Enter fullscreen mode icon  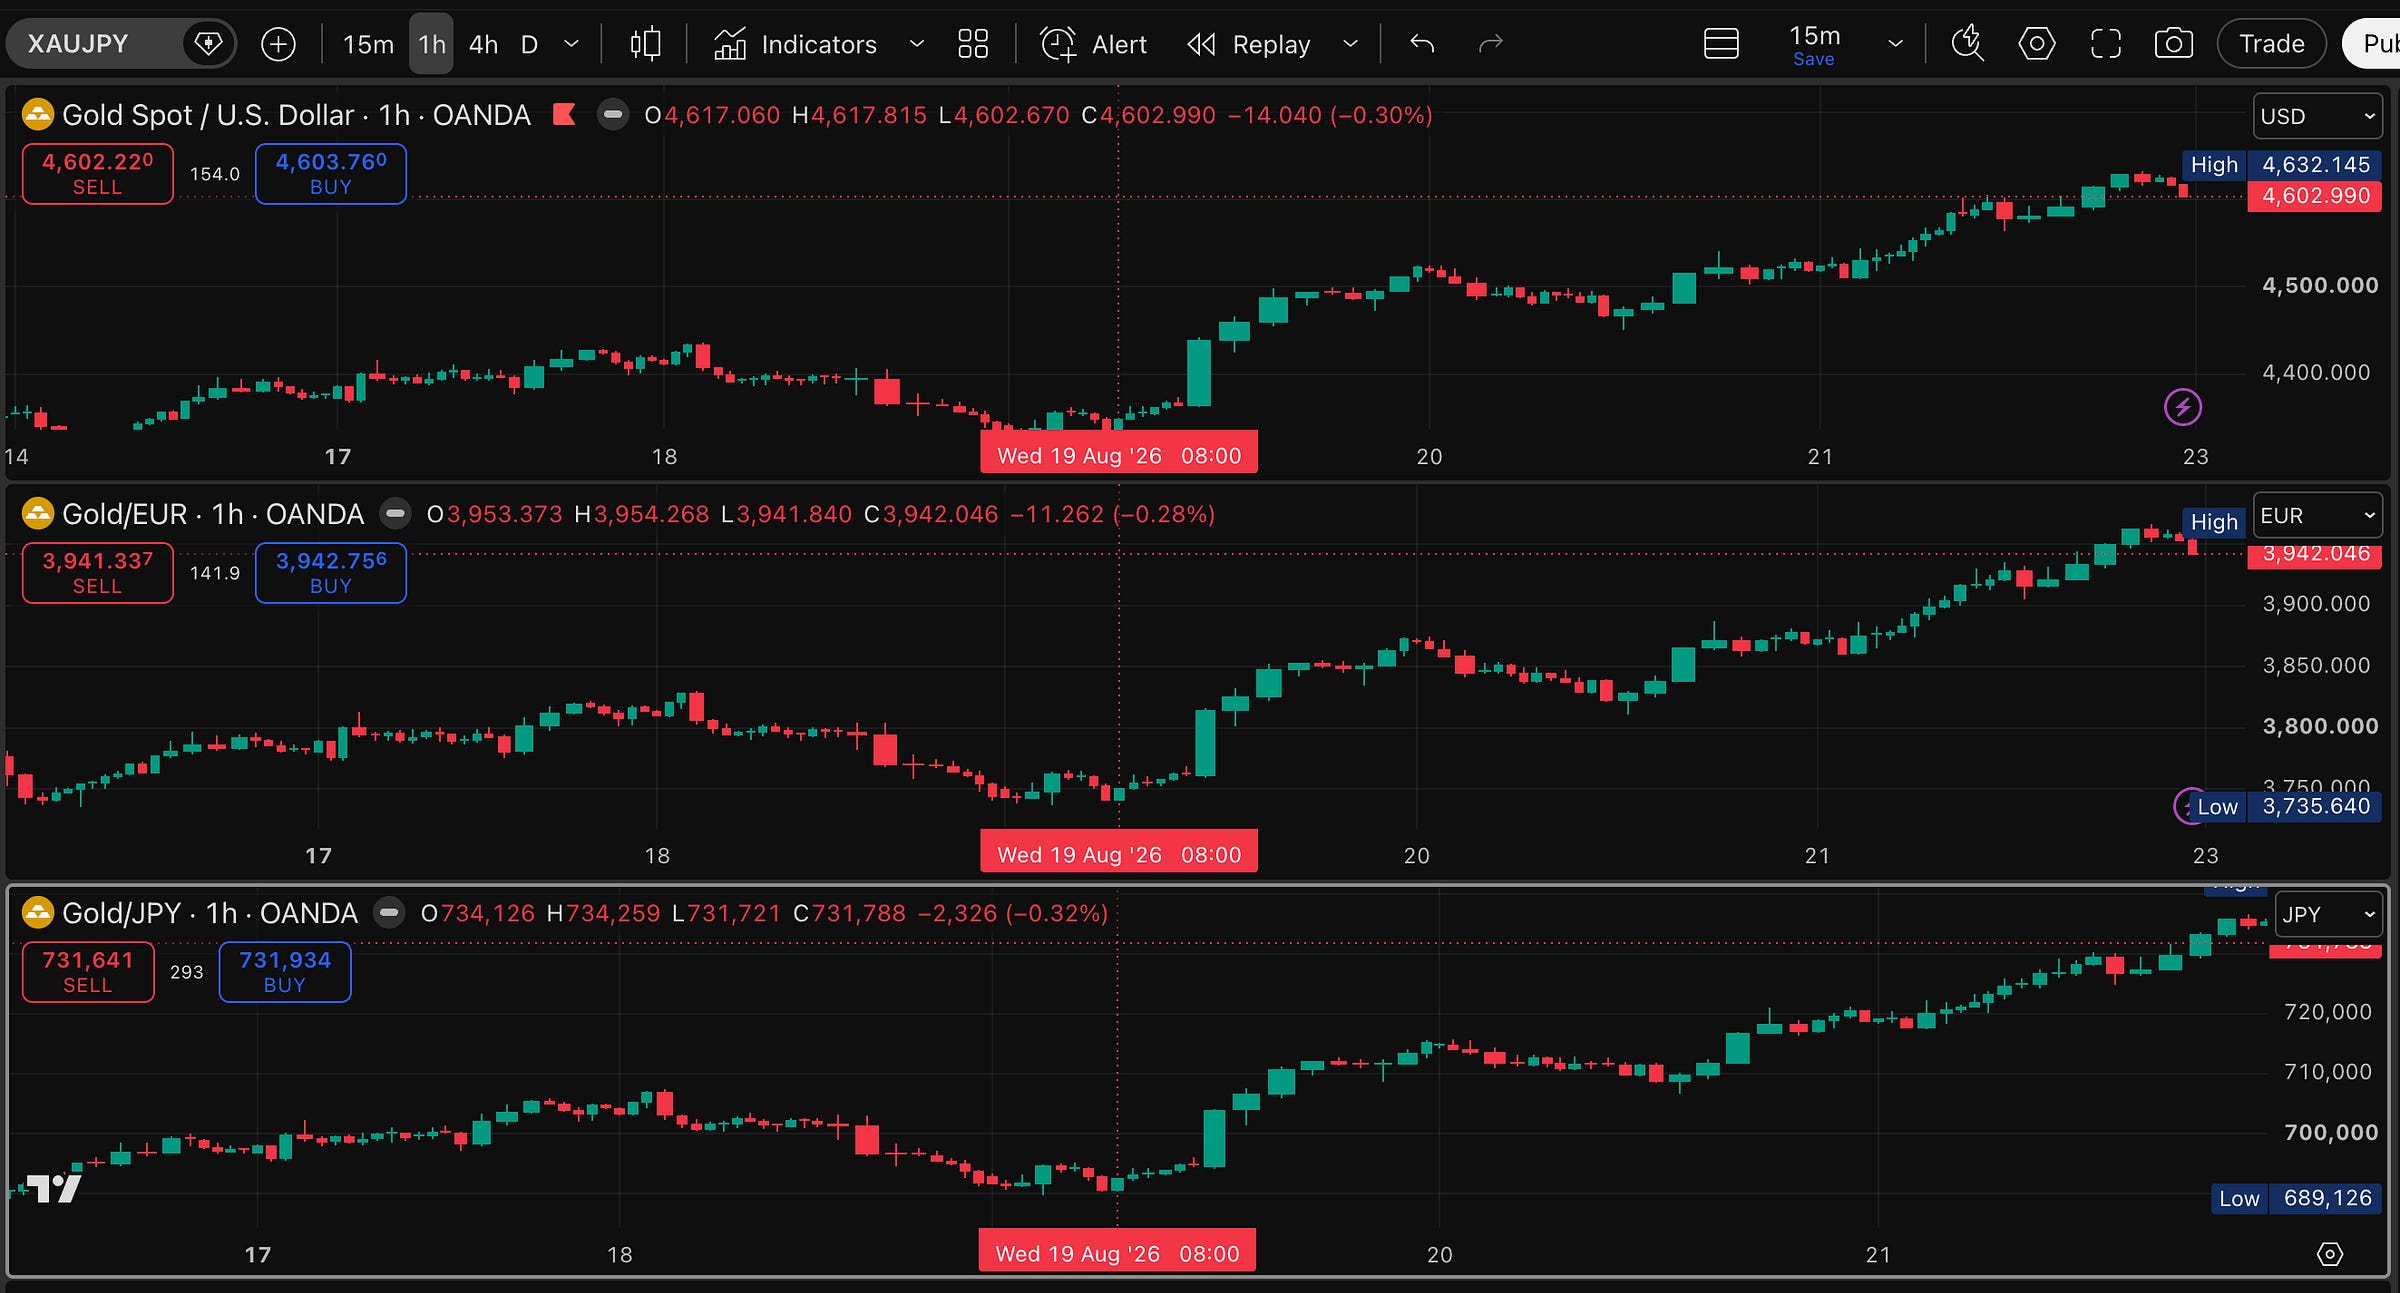(2105, 44)
